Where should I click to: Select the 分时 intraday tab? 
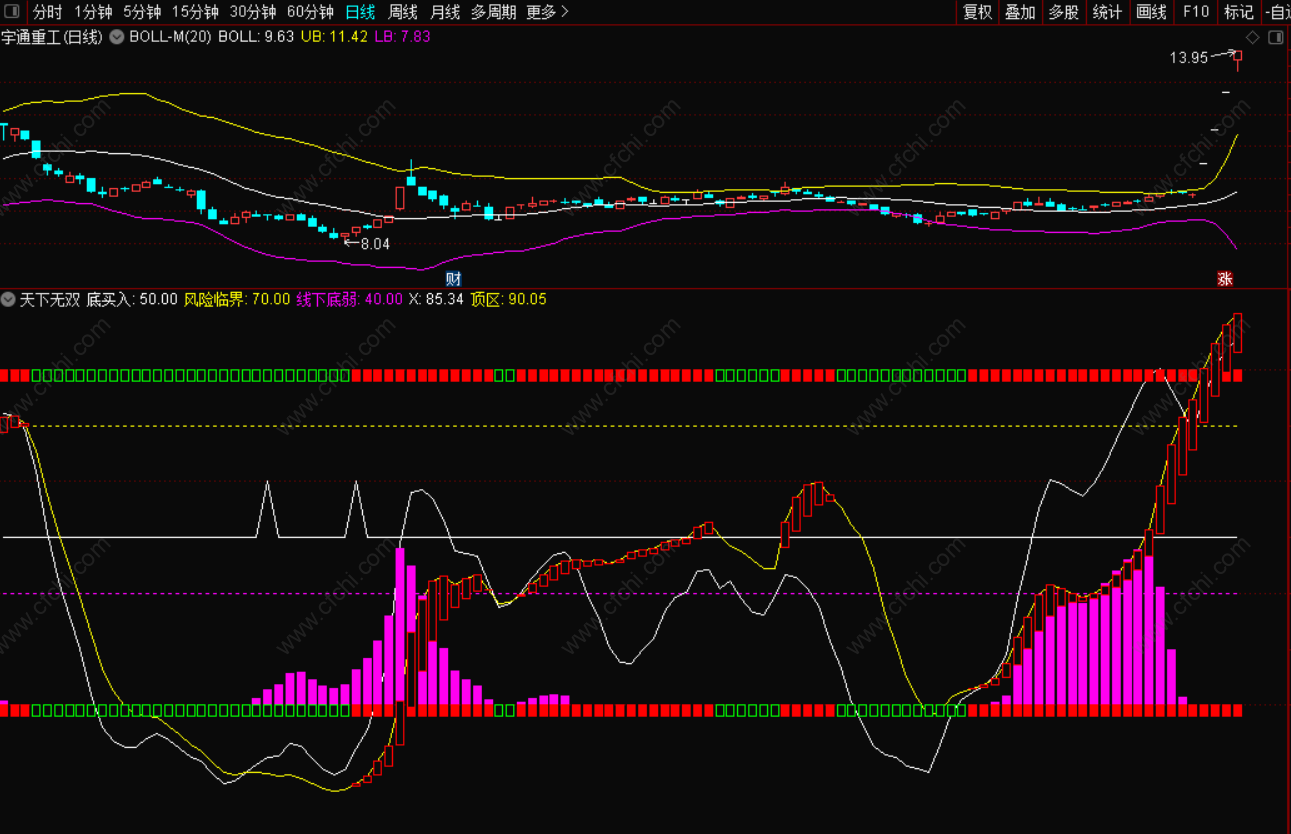pos(47,12)
